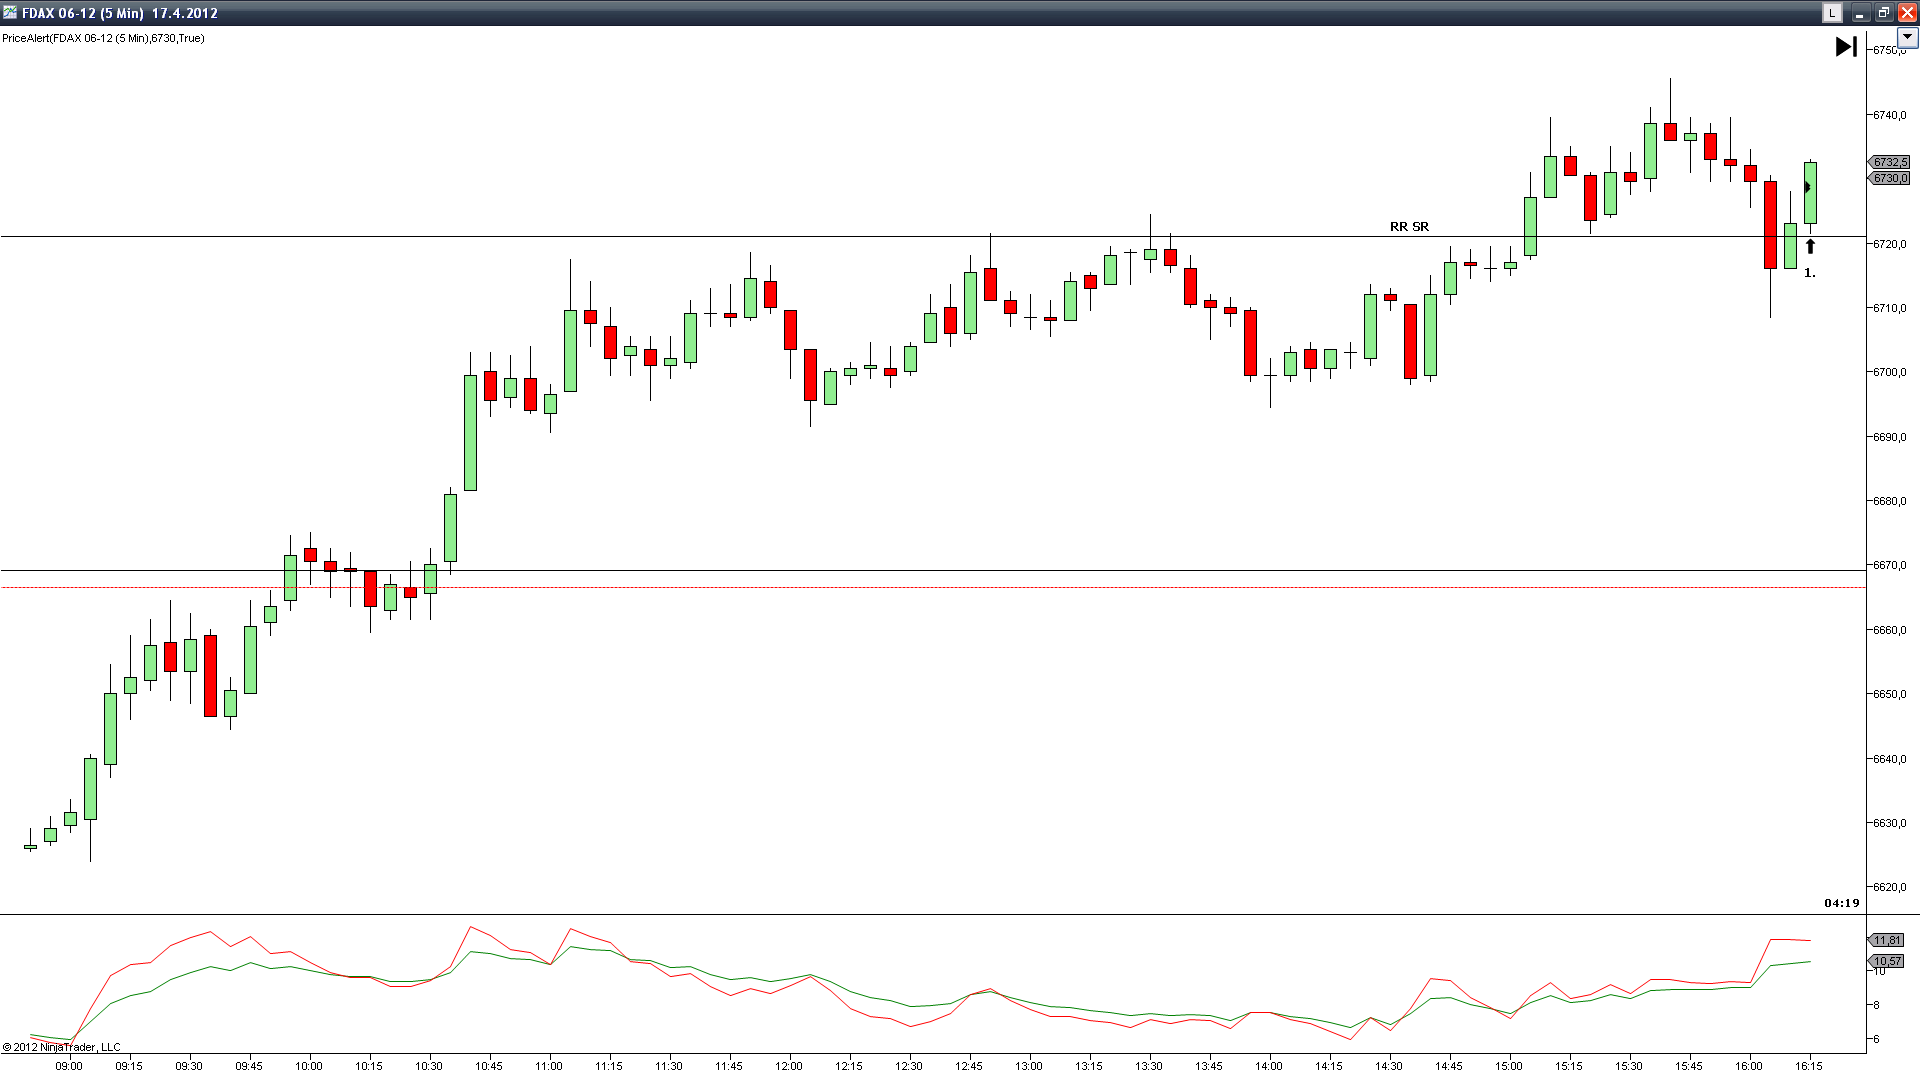Click the 12:00 time axis label
The image size is (1920, 1080).
tap(789, 1066)
